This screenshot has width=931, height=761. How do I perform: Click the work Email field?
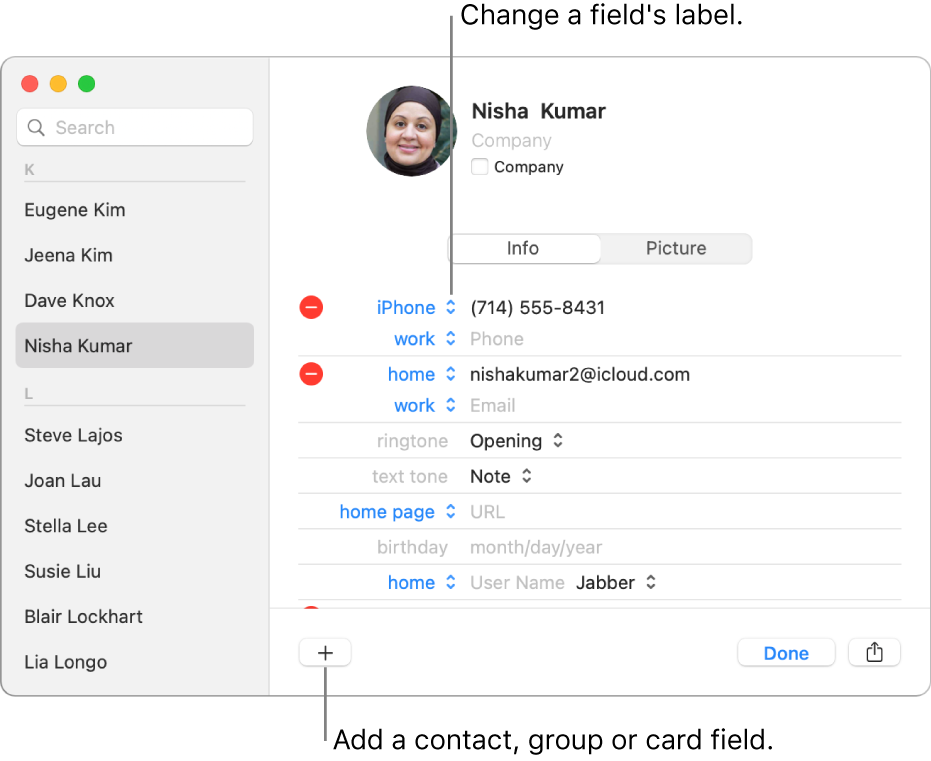pos(492,405)
